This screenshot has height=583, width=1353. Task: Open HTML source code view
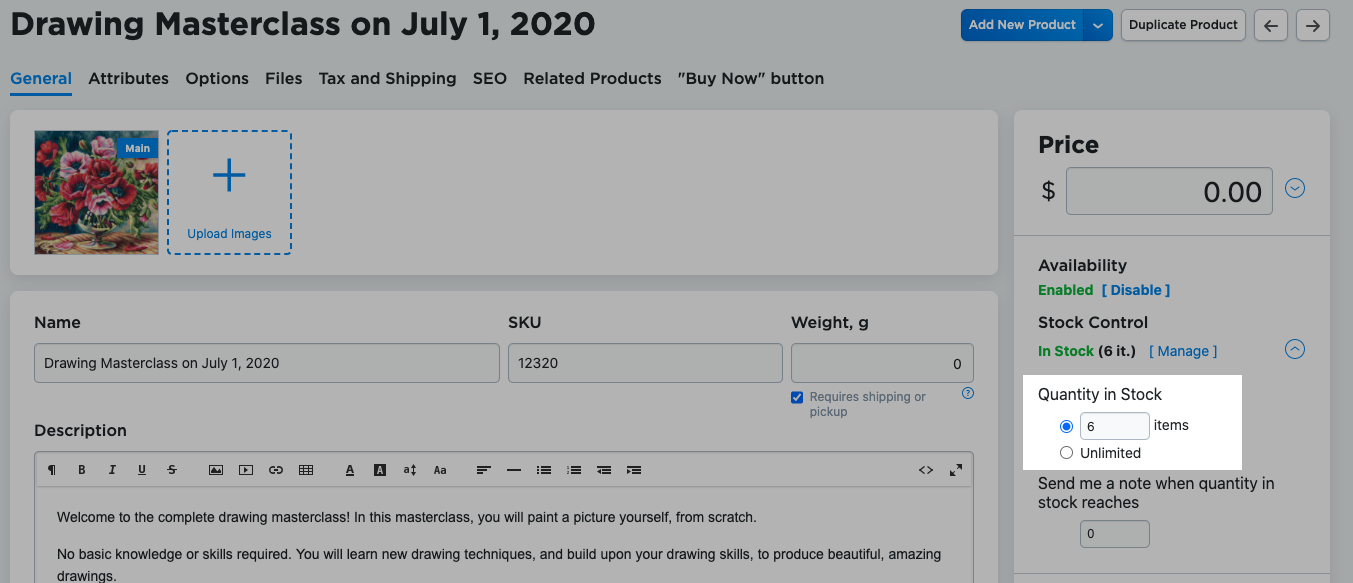[x=926, y=470]
